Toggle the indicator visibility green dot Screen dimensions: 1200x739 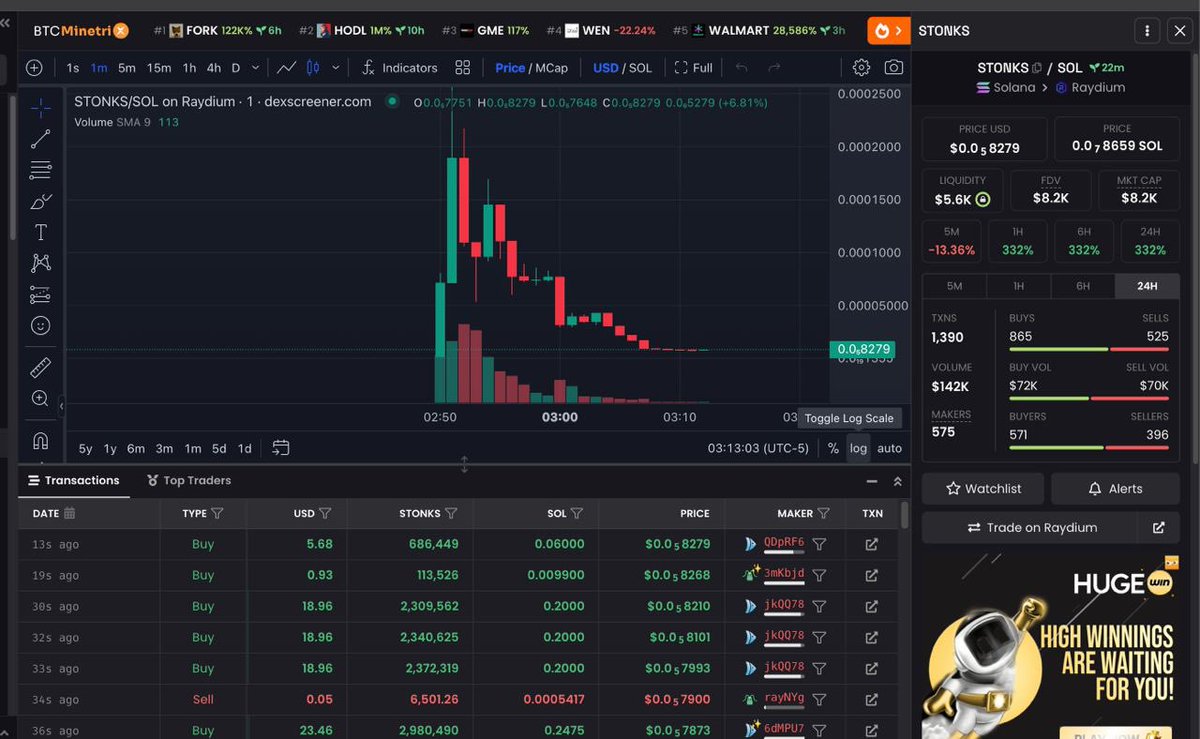click(392, 101)
